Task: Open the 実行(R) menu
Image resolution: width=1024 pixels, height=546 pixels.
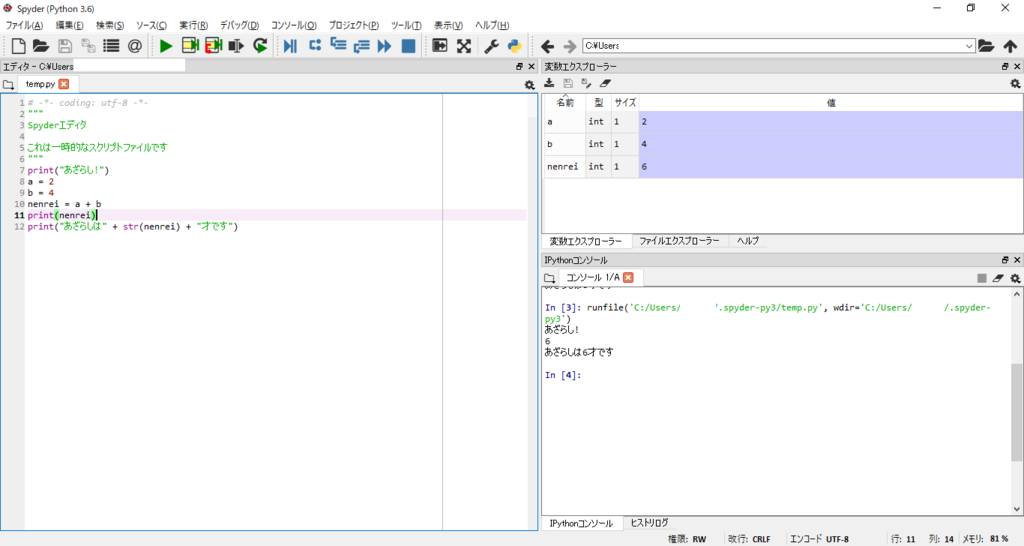Action: (193, 25)
